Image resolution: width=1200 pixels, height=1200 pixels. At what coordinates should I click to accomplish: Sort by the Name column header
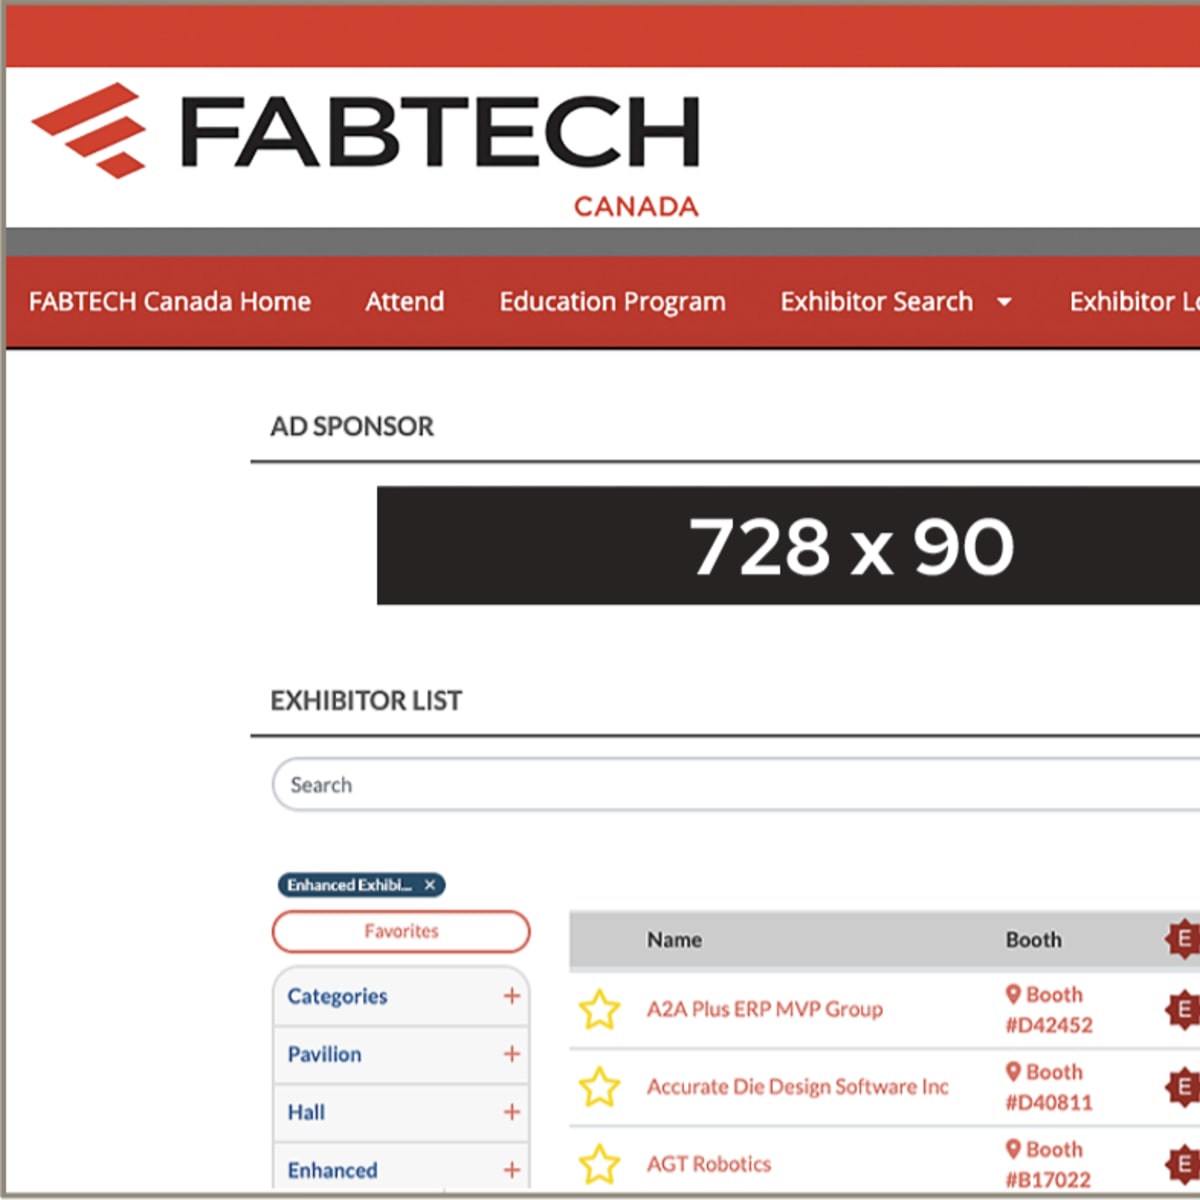(x=674, y=940)
